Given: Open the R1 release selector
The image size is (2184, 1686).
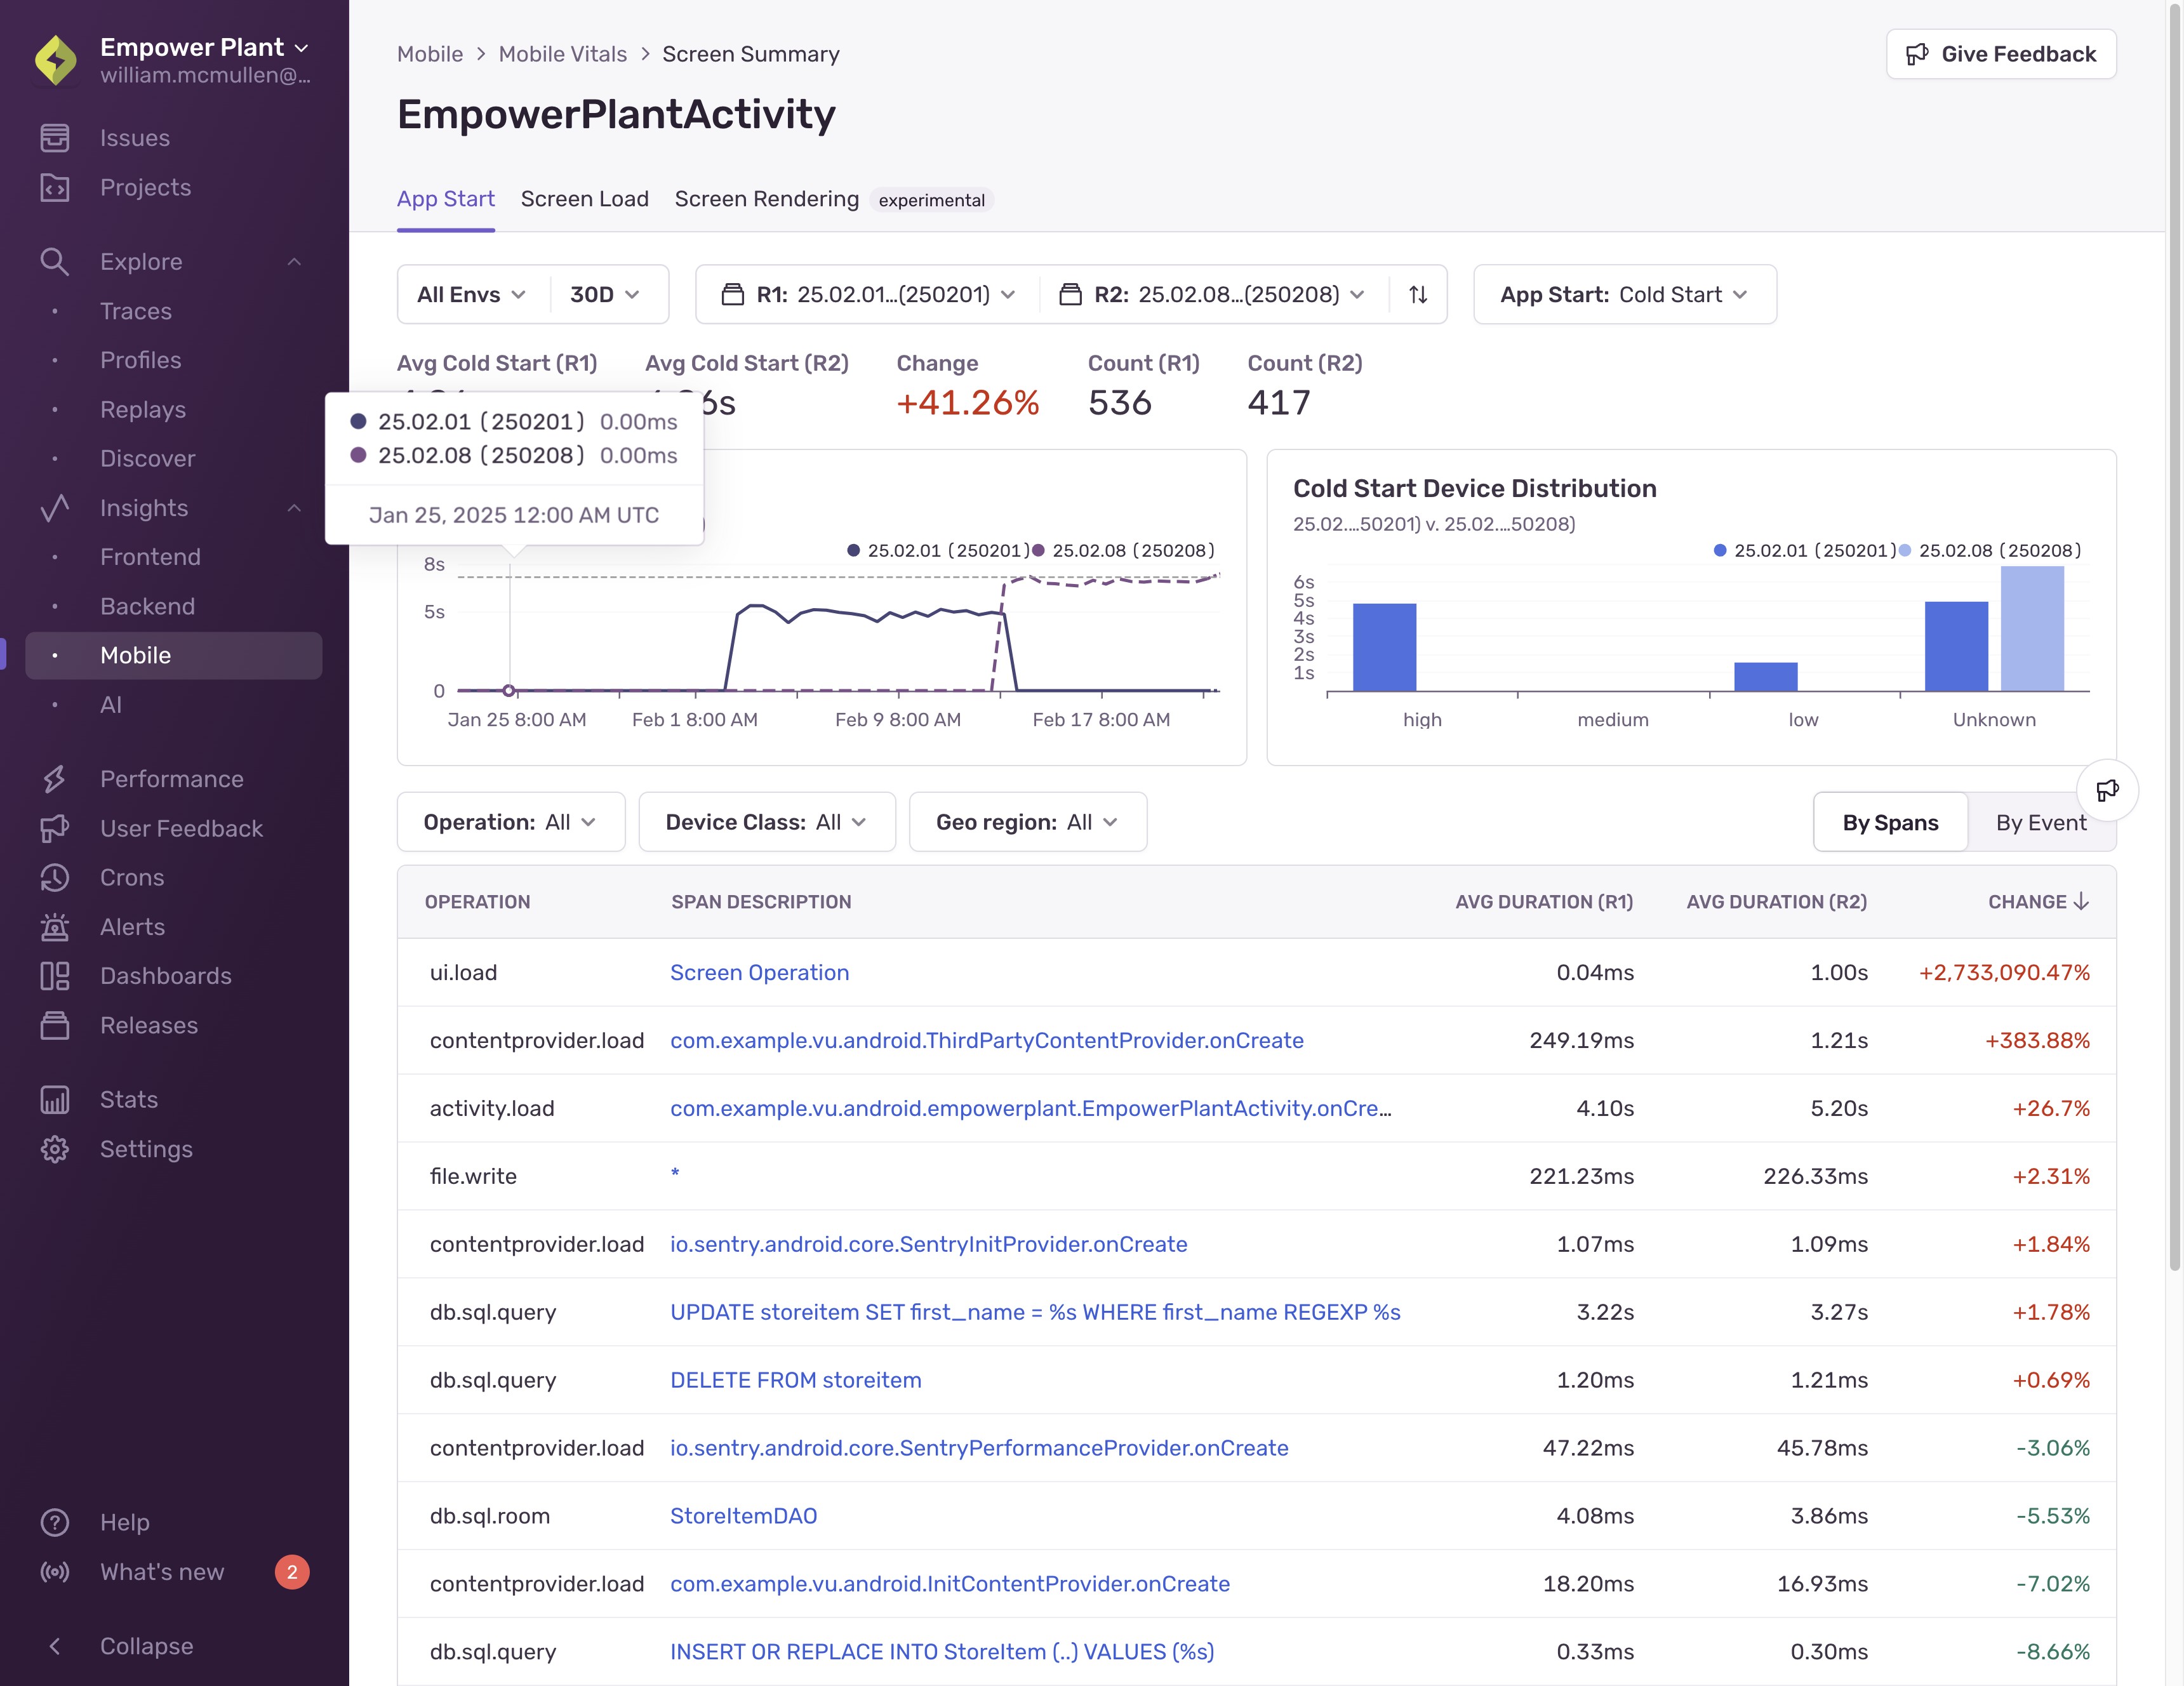Looking at the screenshot, I should [x=867, y=294].
